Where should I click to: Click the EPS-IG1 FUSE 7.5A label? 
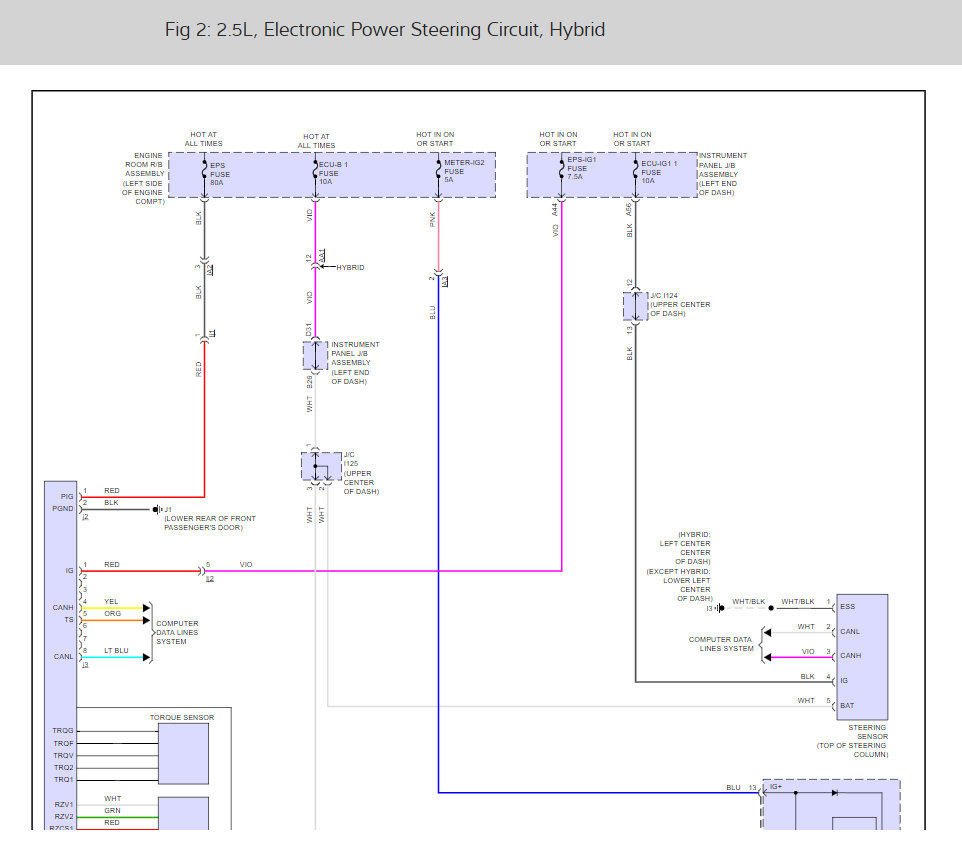[581, 168]
